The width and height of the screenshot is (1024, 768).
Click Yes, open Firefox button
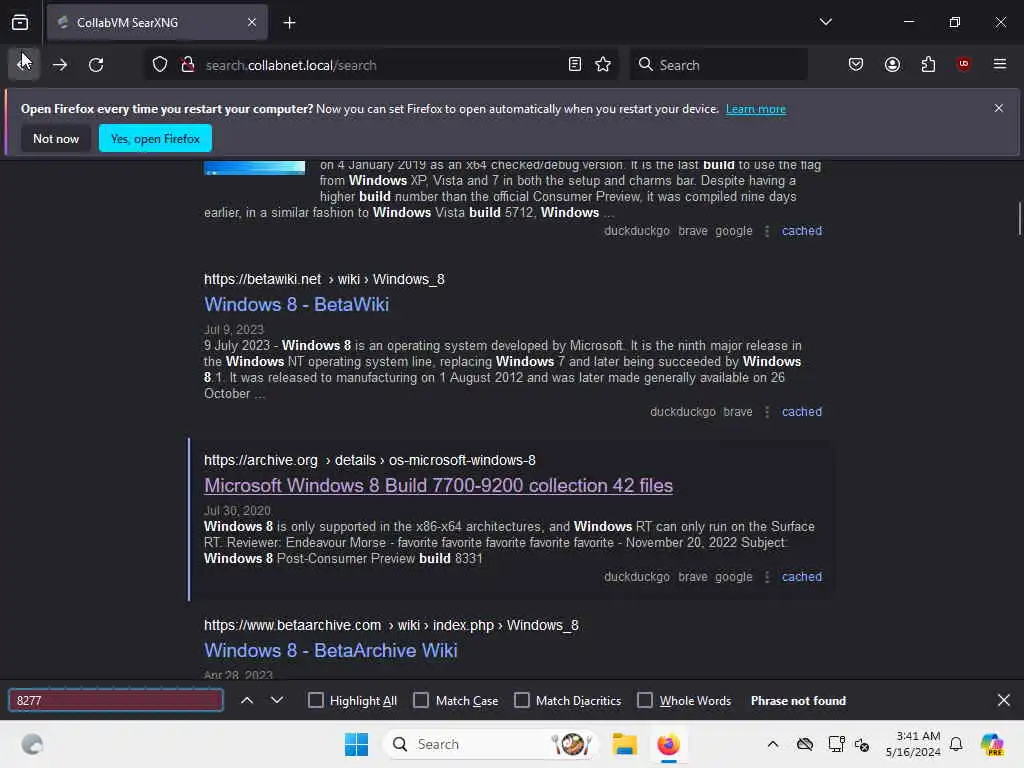pyautogui.click(x=155, y=138)
